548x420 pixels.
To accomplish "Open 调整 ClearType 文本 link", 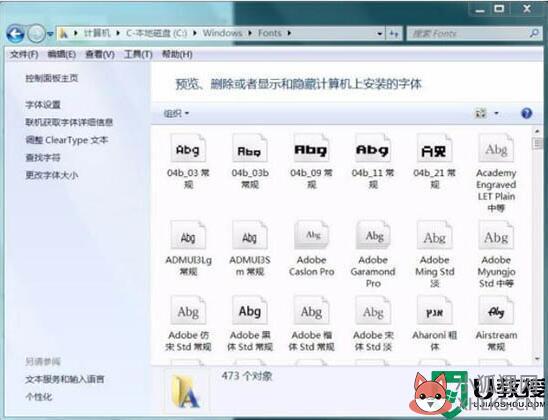I will tap(66, 140).
